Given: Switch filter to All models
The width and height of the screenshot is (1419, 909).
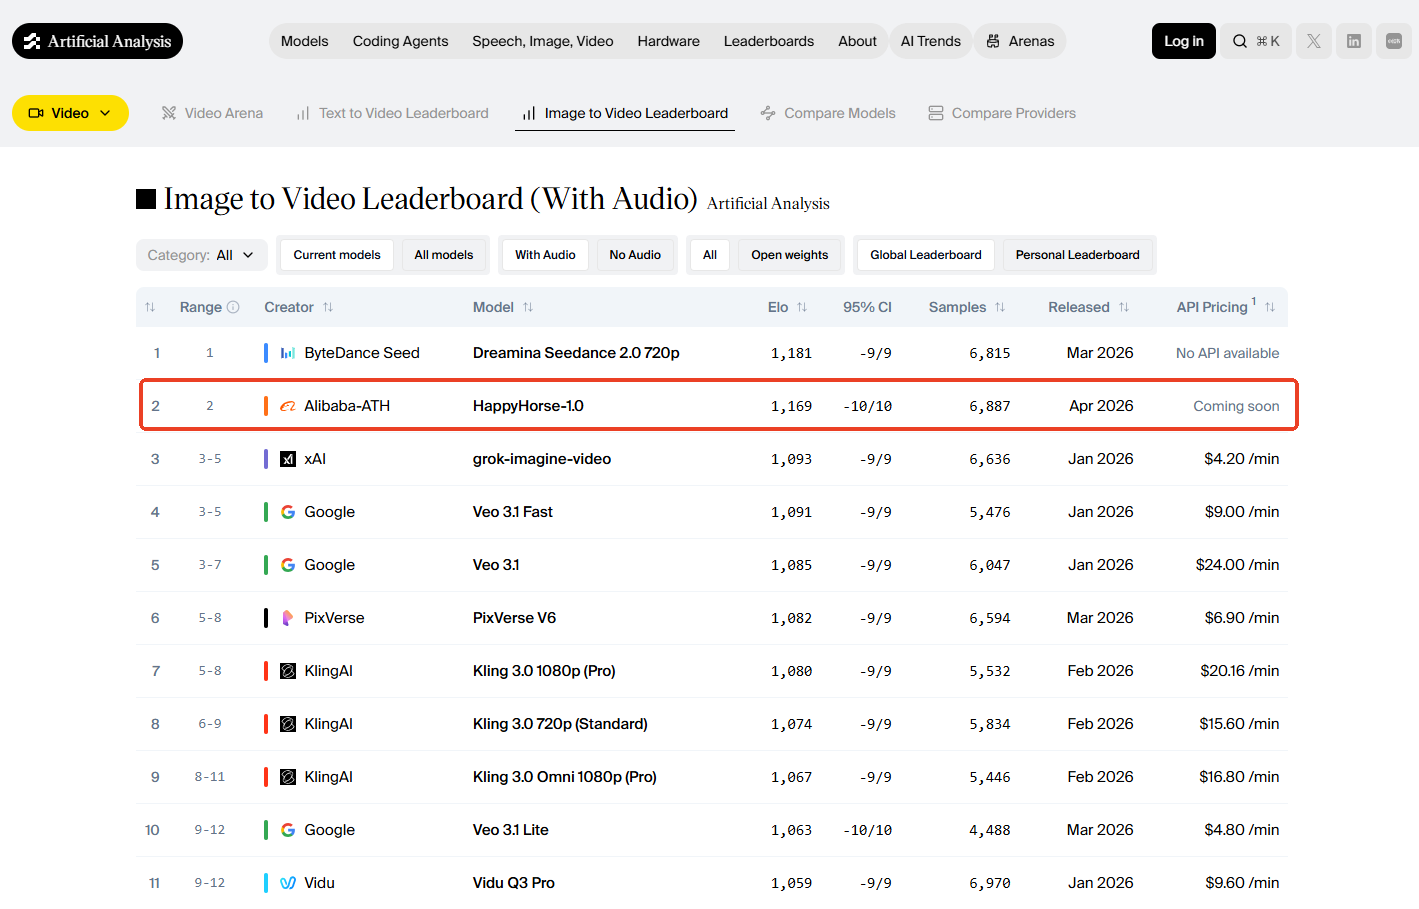Looking at the screenshot, I should (444, 255).
